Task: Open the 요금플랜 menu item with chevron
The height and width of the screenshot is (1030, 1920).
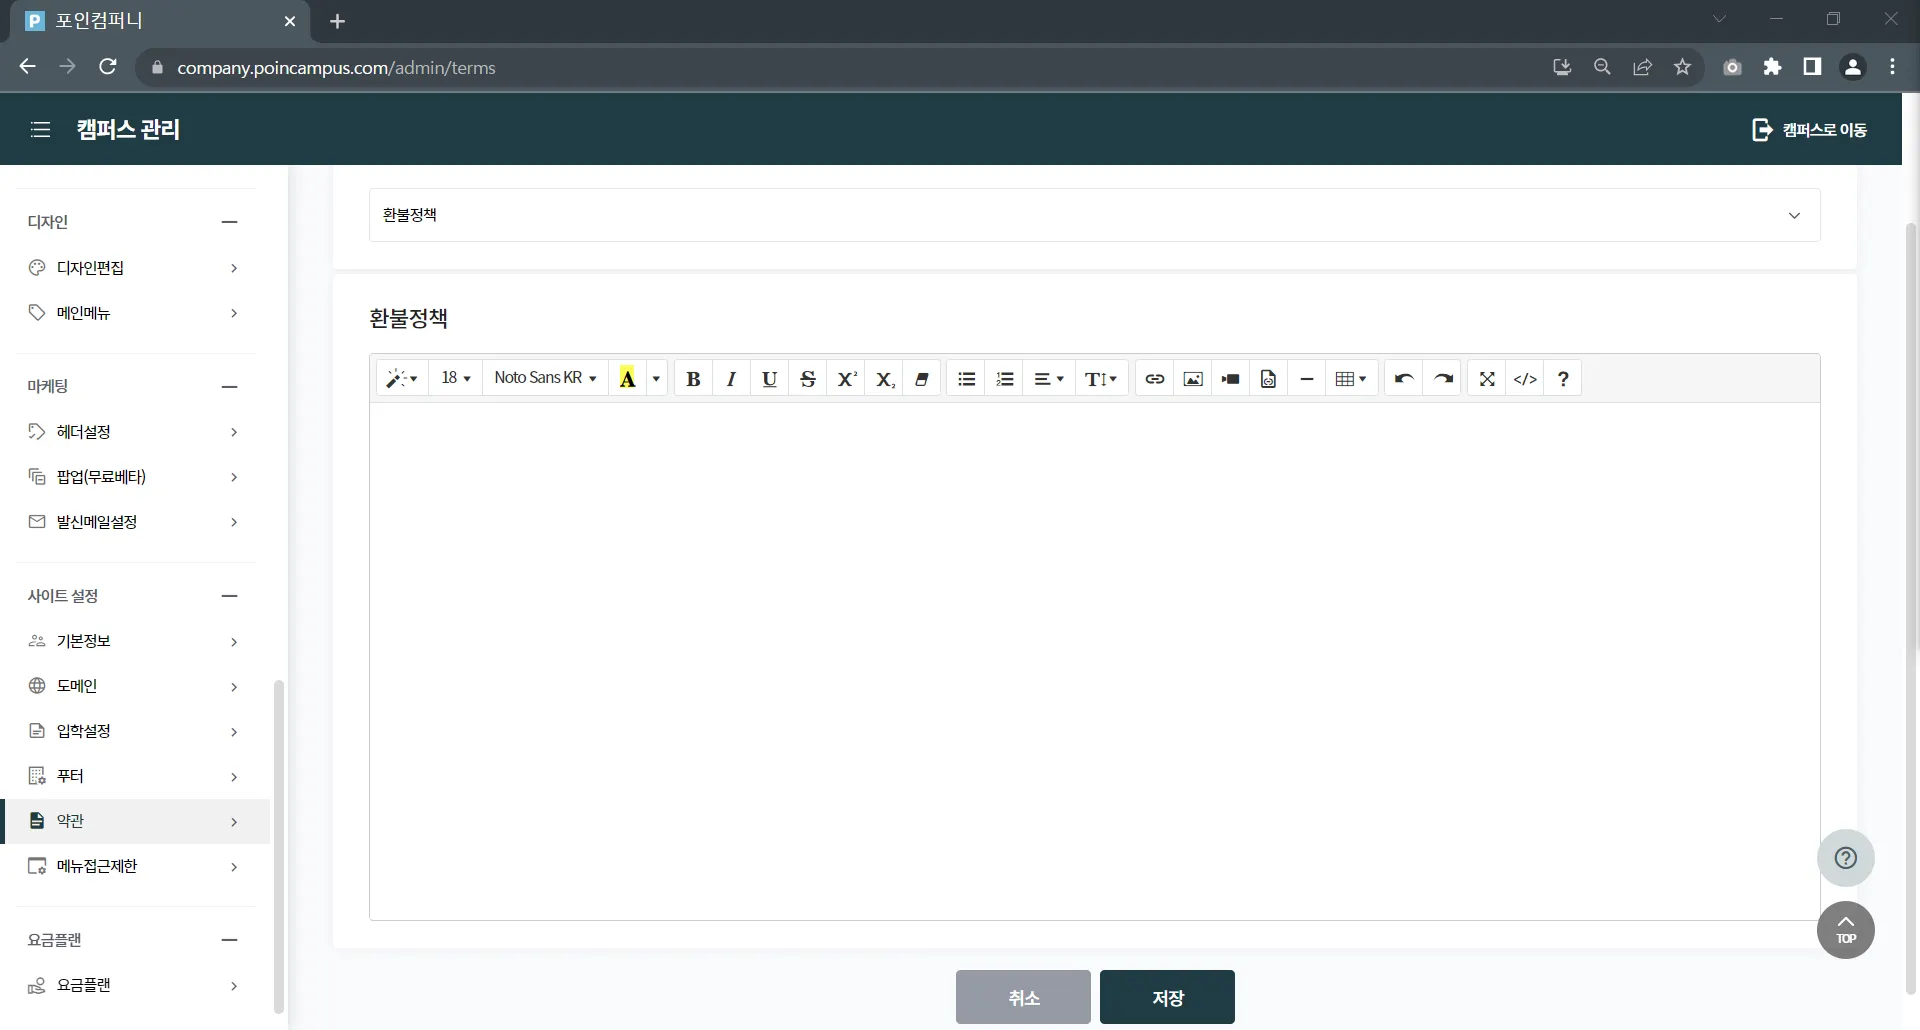Action: (x=135, y=985)
